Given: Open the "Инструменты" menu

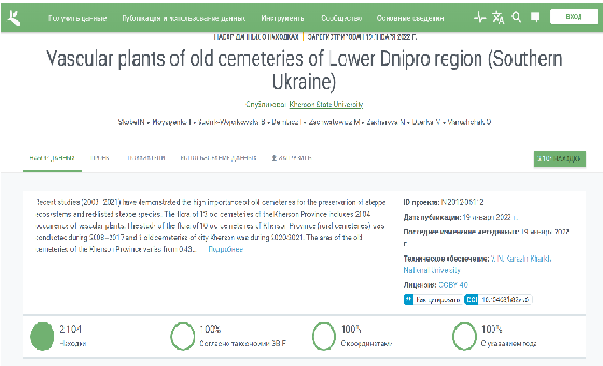Looking at the screenshot, I should (283, 18).
